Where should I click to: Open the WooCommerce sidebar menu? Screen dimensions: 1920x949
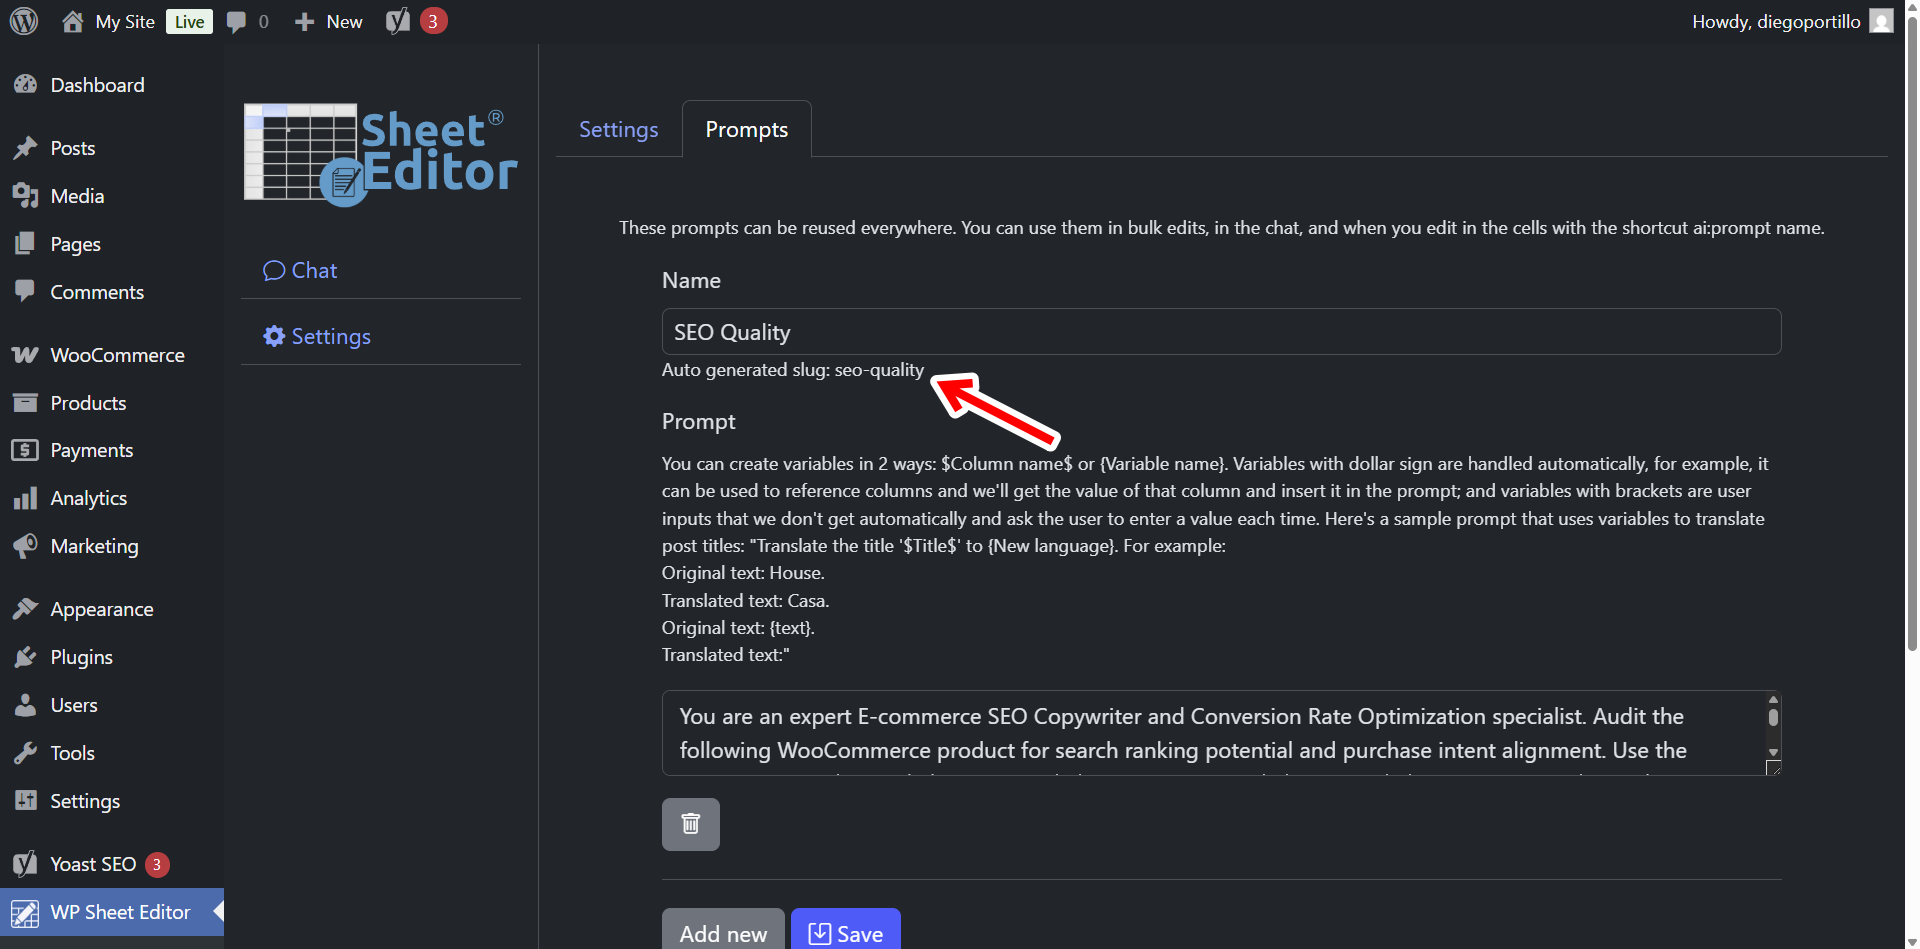point(117,355)
